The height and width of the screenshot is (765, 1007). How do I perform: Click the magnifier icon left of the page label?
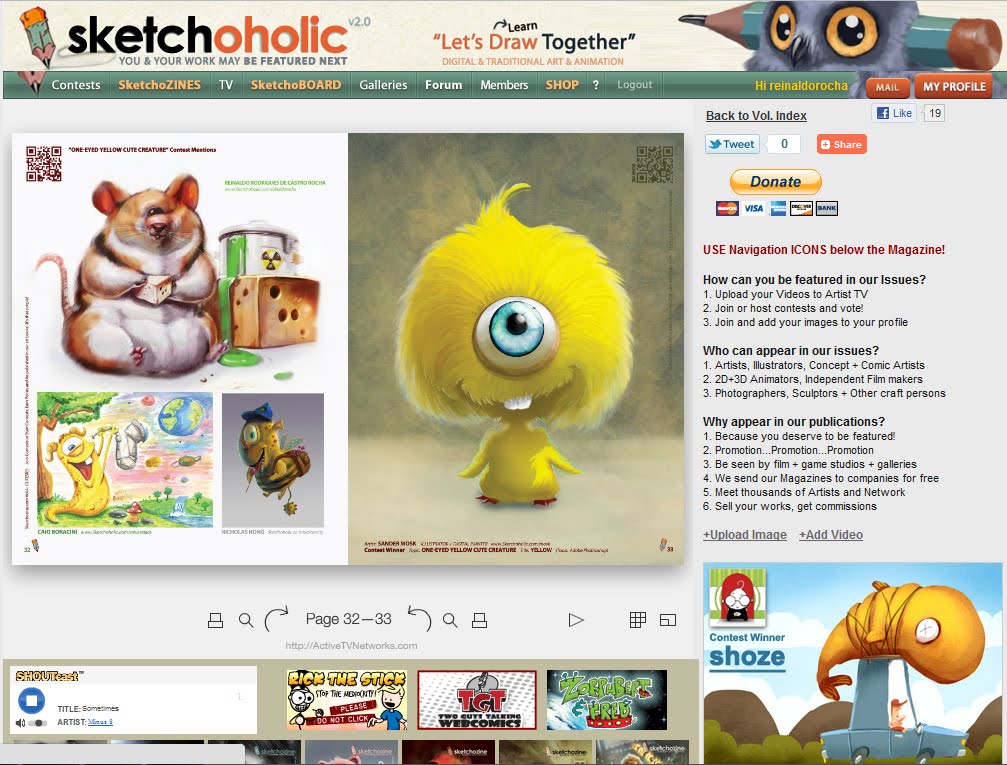(x=245, y=620)
